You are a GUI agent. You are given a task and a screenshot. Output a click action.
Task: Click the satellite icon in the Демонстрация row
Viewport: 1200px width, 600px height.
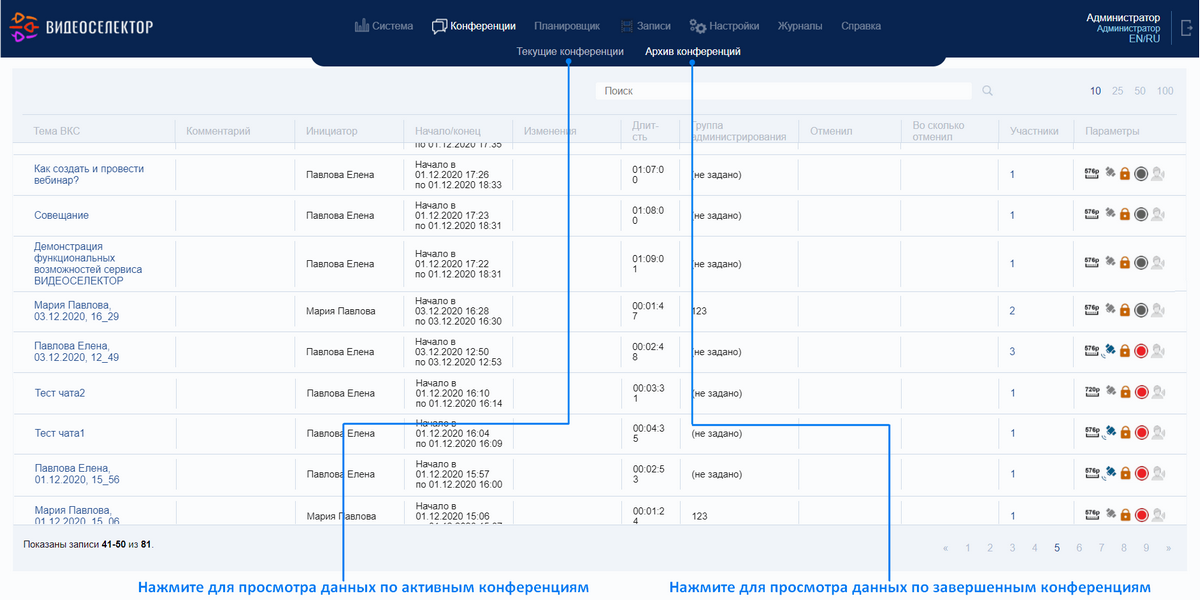pyautogui.click(x=1110, y=262)
